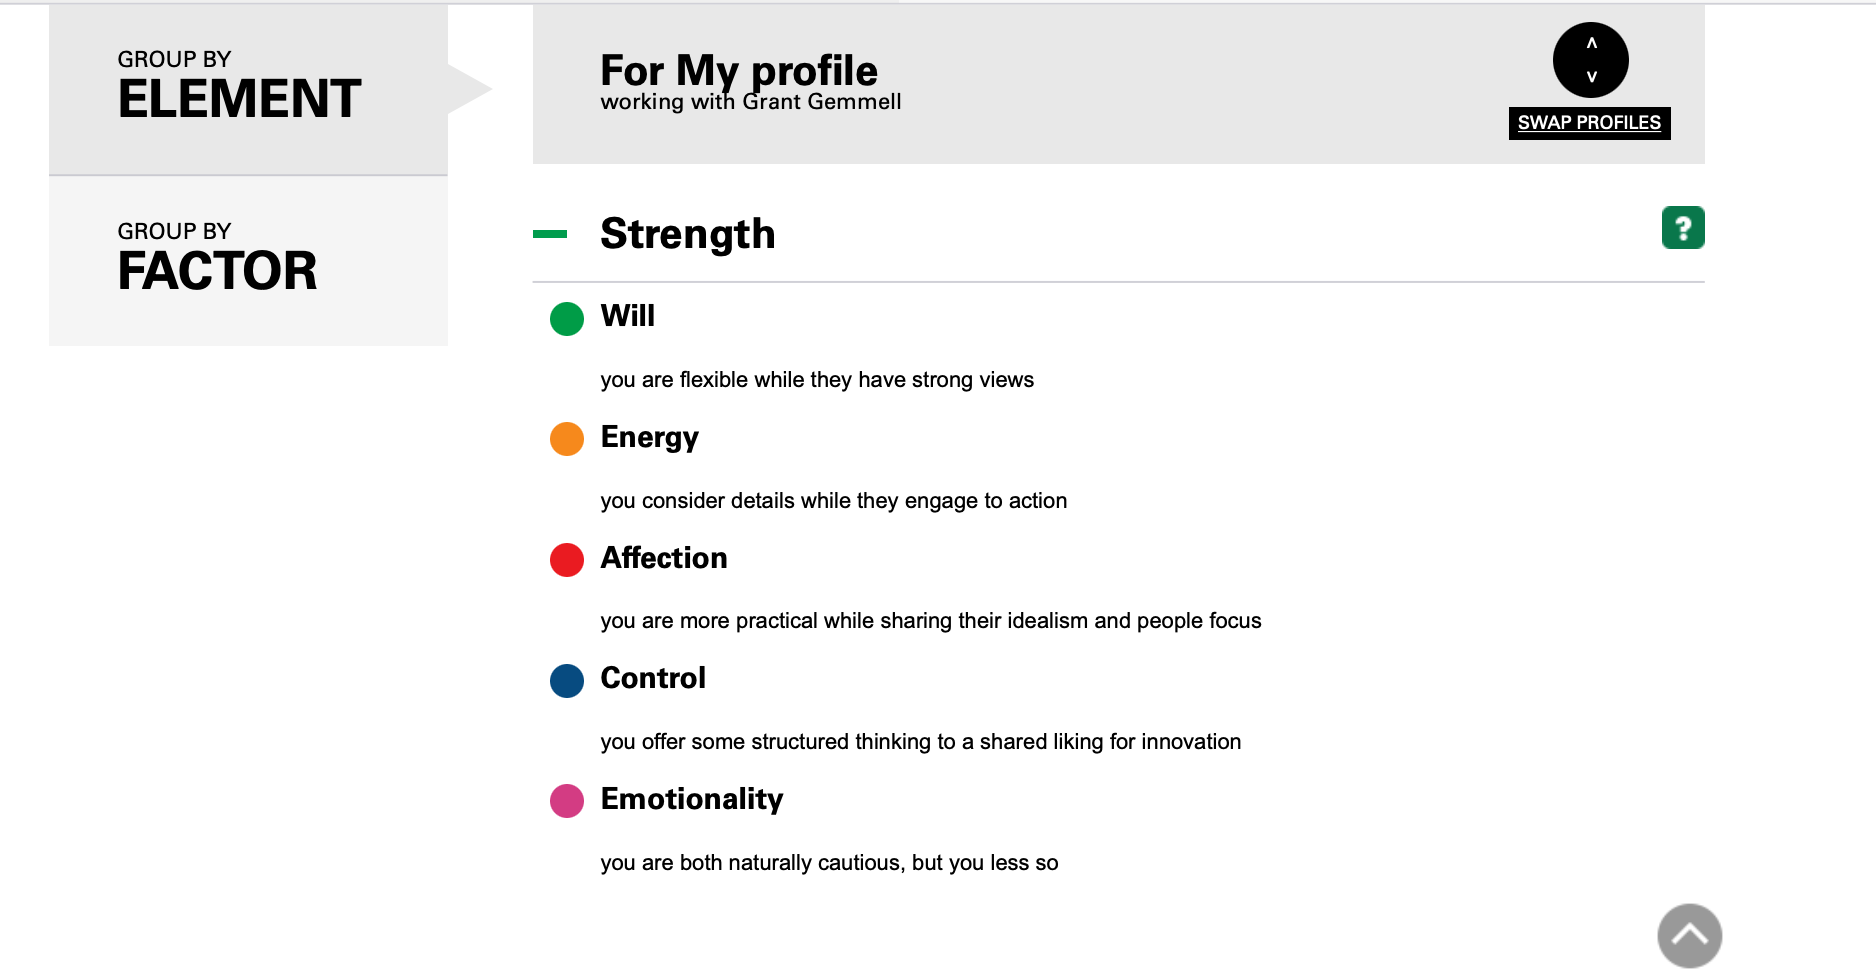Click the pink Emotionality dot
Viewport: 1876px width, 978px height.
567,801
